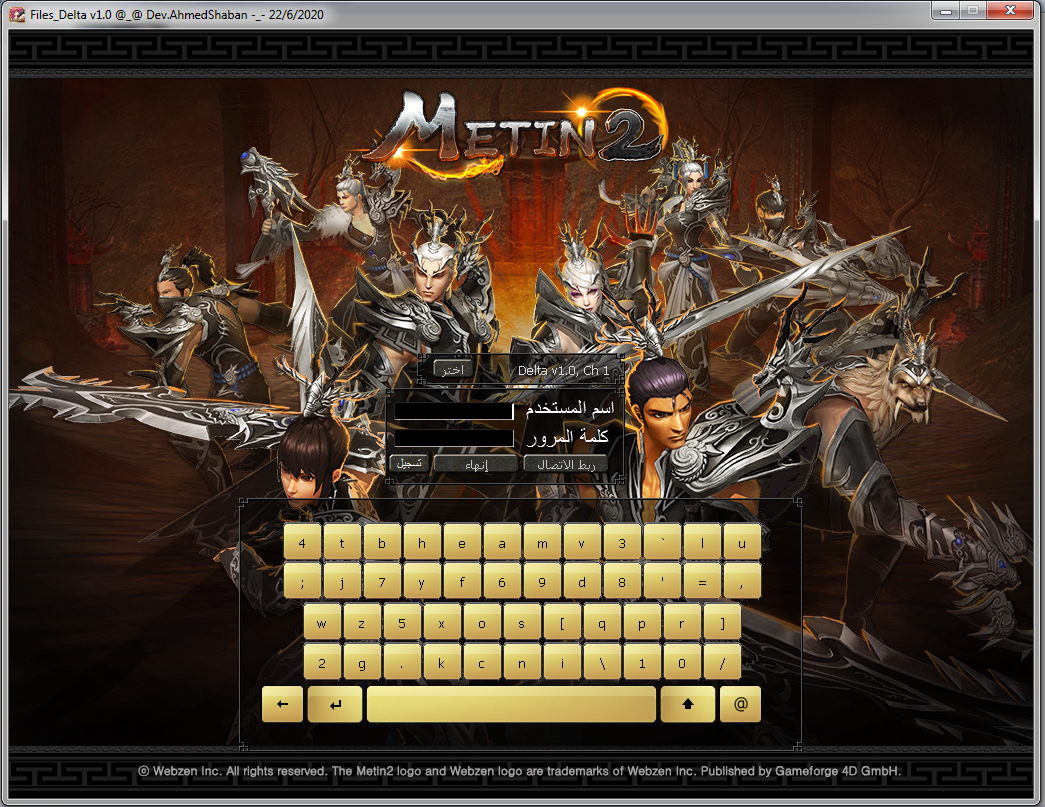This screenshot has height=807, width=1045.
Task: Tap the 'z' key
Action: click(362, 624)
